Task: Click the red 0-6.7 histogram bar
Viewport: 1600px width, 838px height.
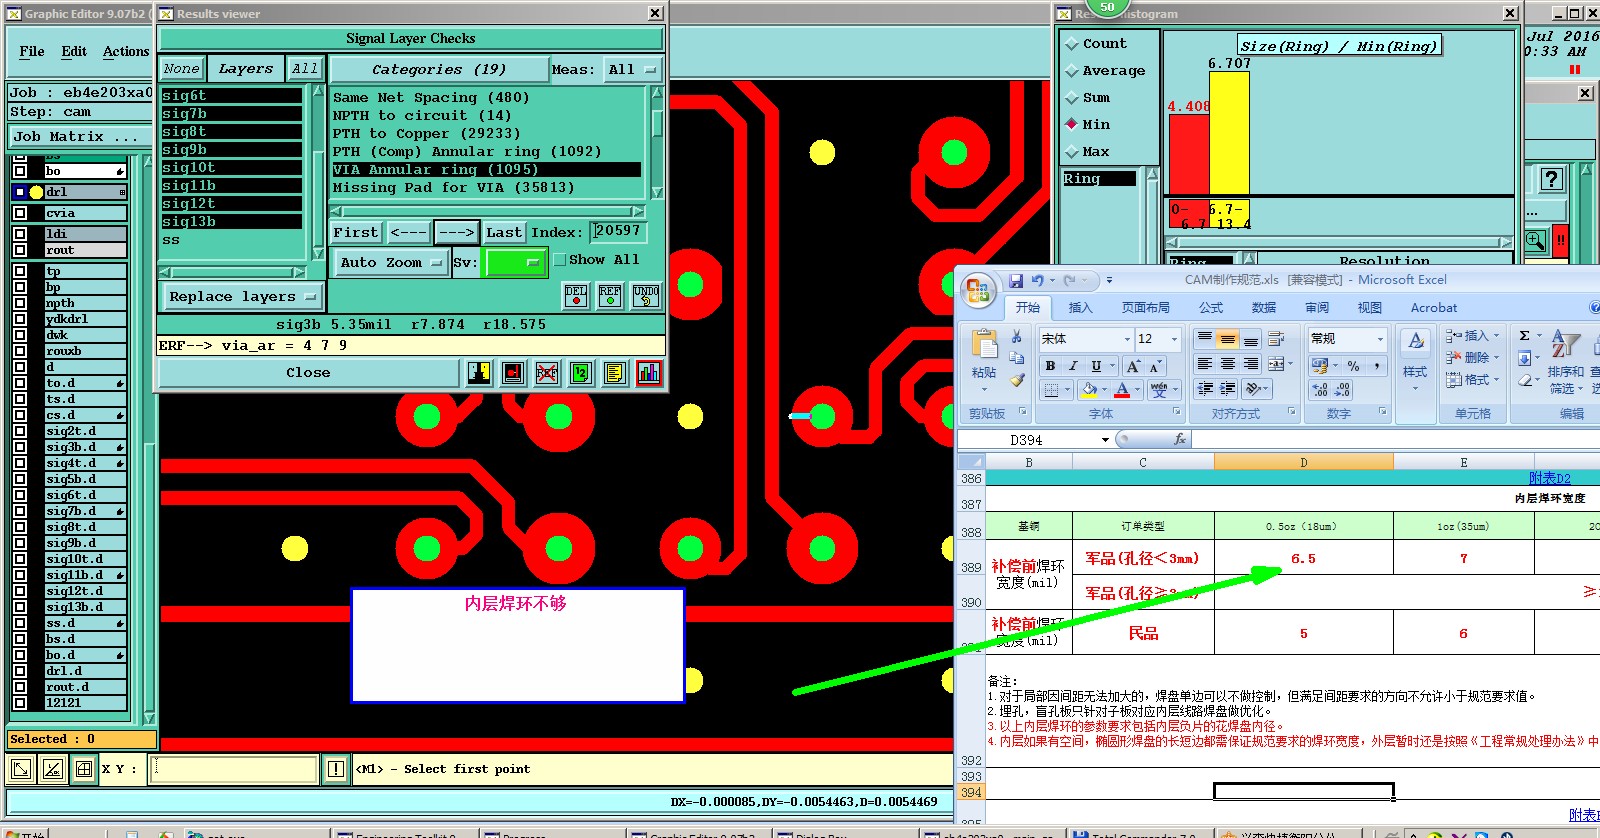Action: [1189, 154]
